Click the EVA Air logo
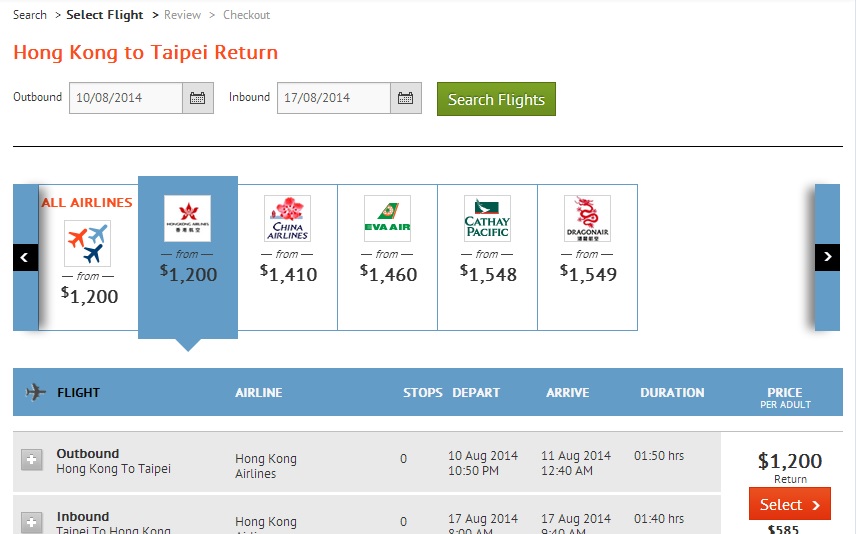 coord(387,218)
